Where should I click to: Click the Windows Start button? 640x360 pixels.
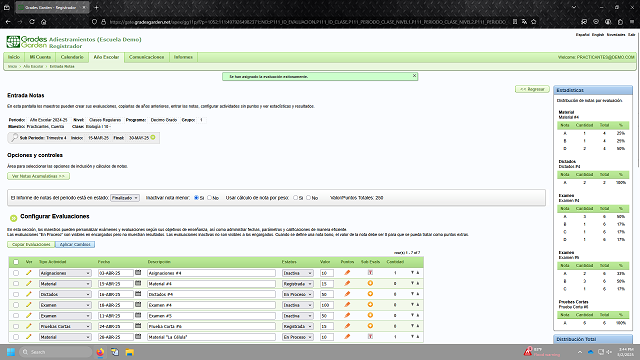[x=11, y=352]
